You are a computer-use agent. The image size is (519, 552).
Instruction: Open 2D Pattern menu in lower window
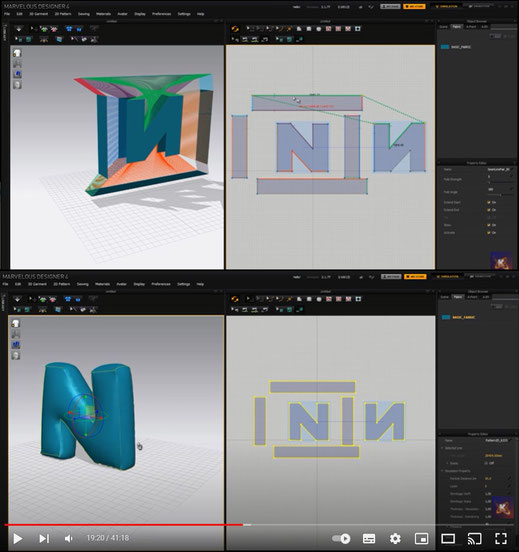coord(62,284)
